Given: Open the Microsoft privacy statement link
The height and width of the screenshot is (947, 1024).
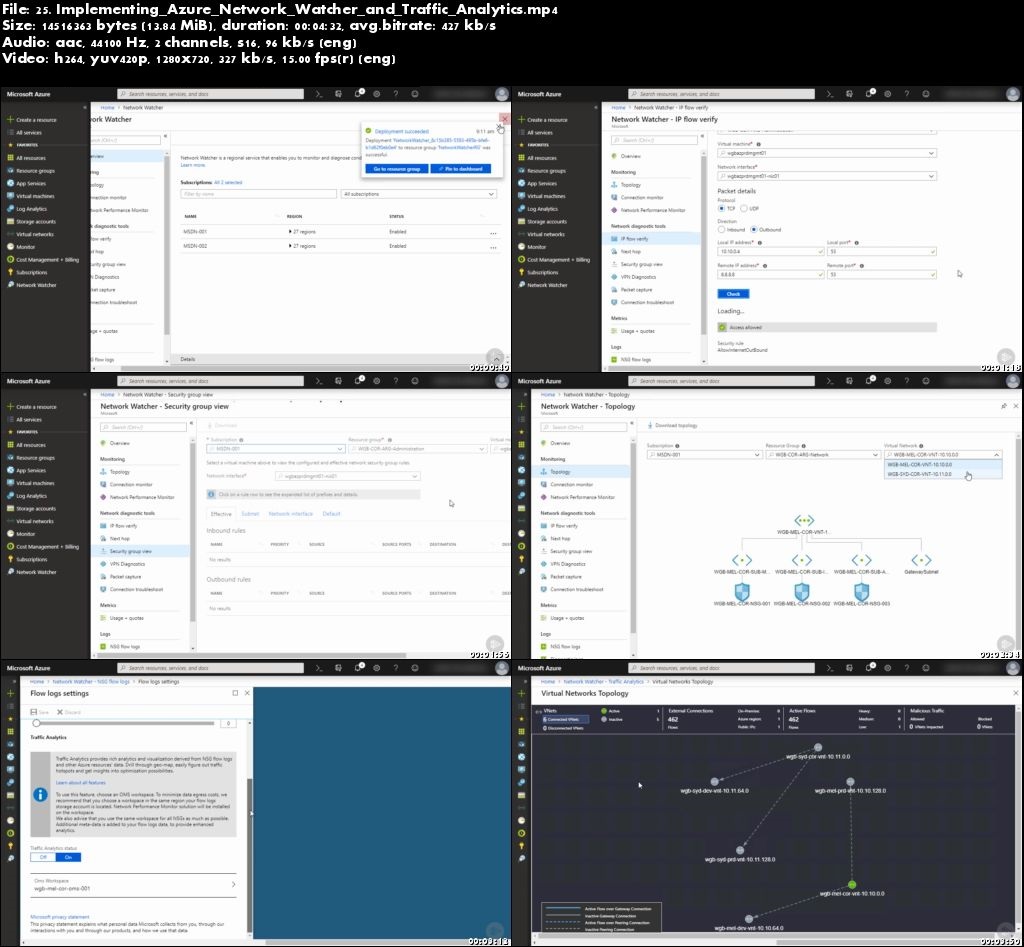Looking at the screenshot, I should tap(59, 917).
